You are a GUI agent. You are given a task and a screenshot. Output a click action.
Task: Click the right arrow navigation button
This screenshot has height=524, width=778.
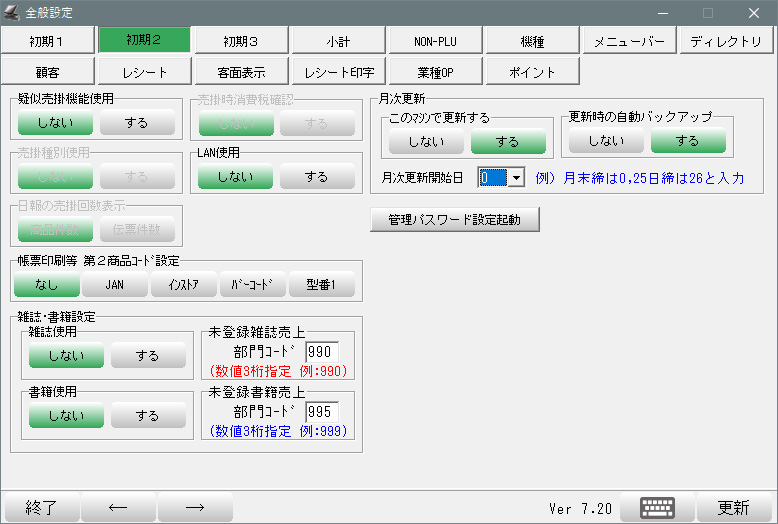point(195,507)
